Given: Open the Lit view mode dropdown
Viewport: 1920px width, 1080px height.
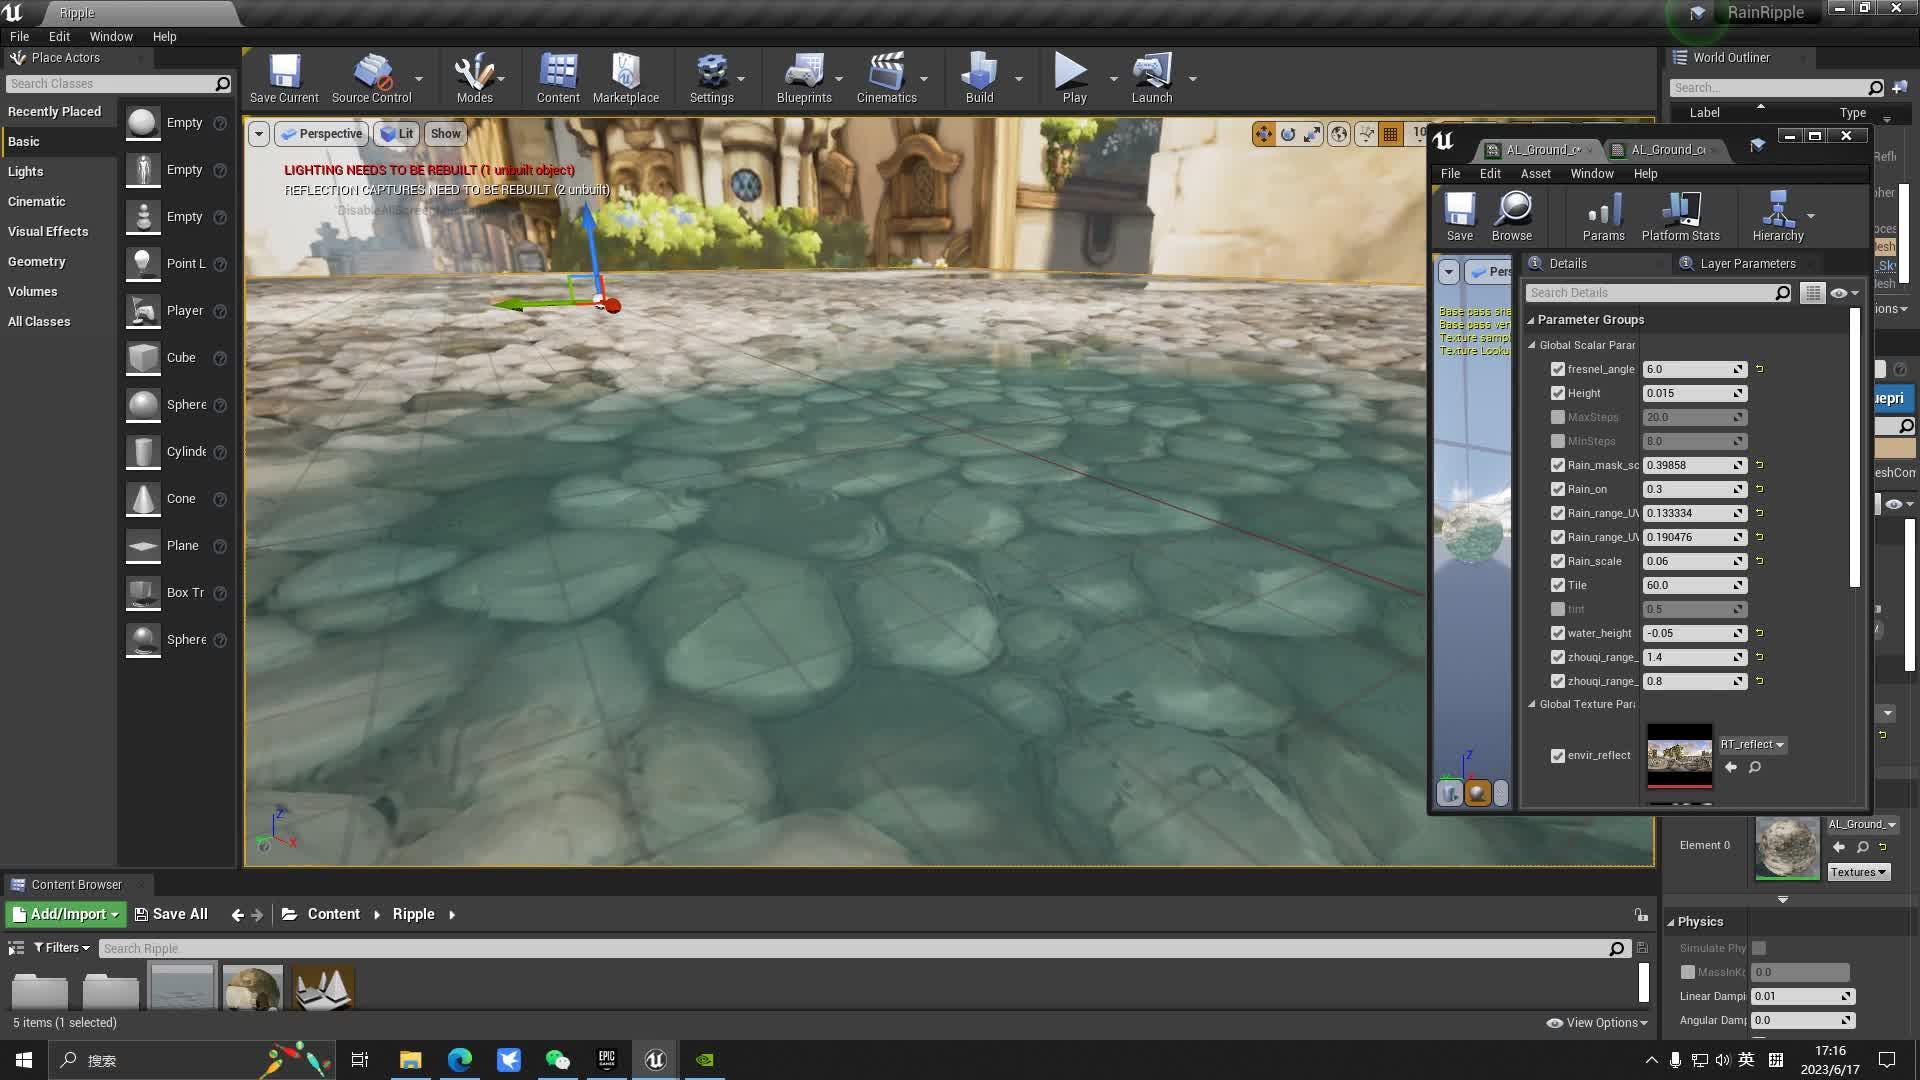Looking at the screenshot, I should (397, 133).
